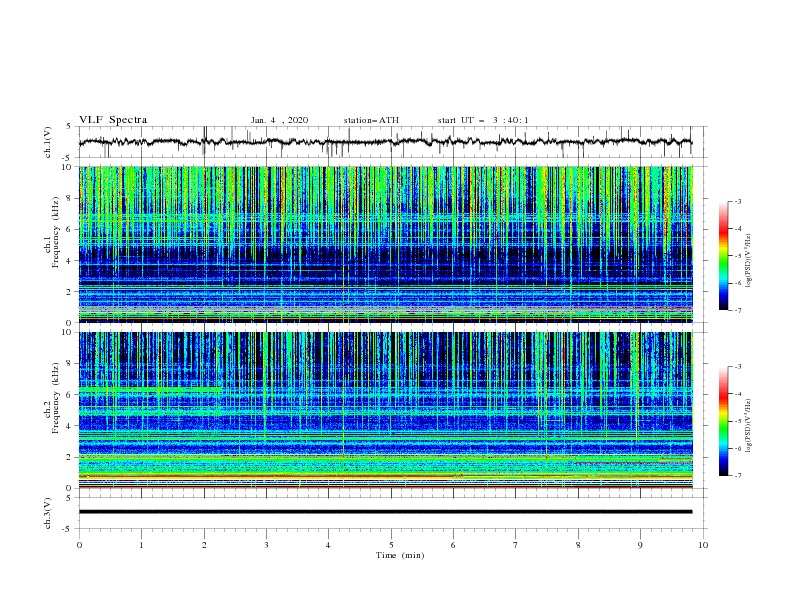Click the "-5" tick on ch.3(V) axis
792x612 pixels.
point(68,529)
